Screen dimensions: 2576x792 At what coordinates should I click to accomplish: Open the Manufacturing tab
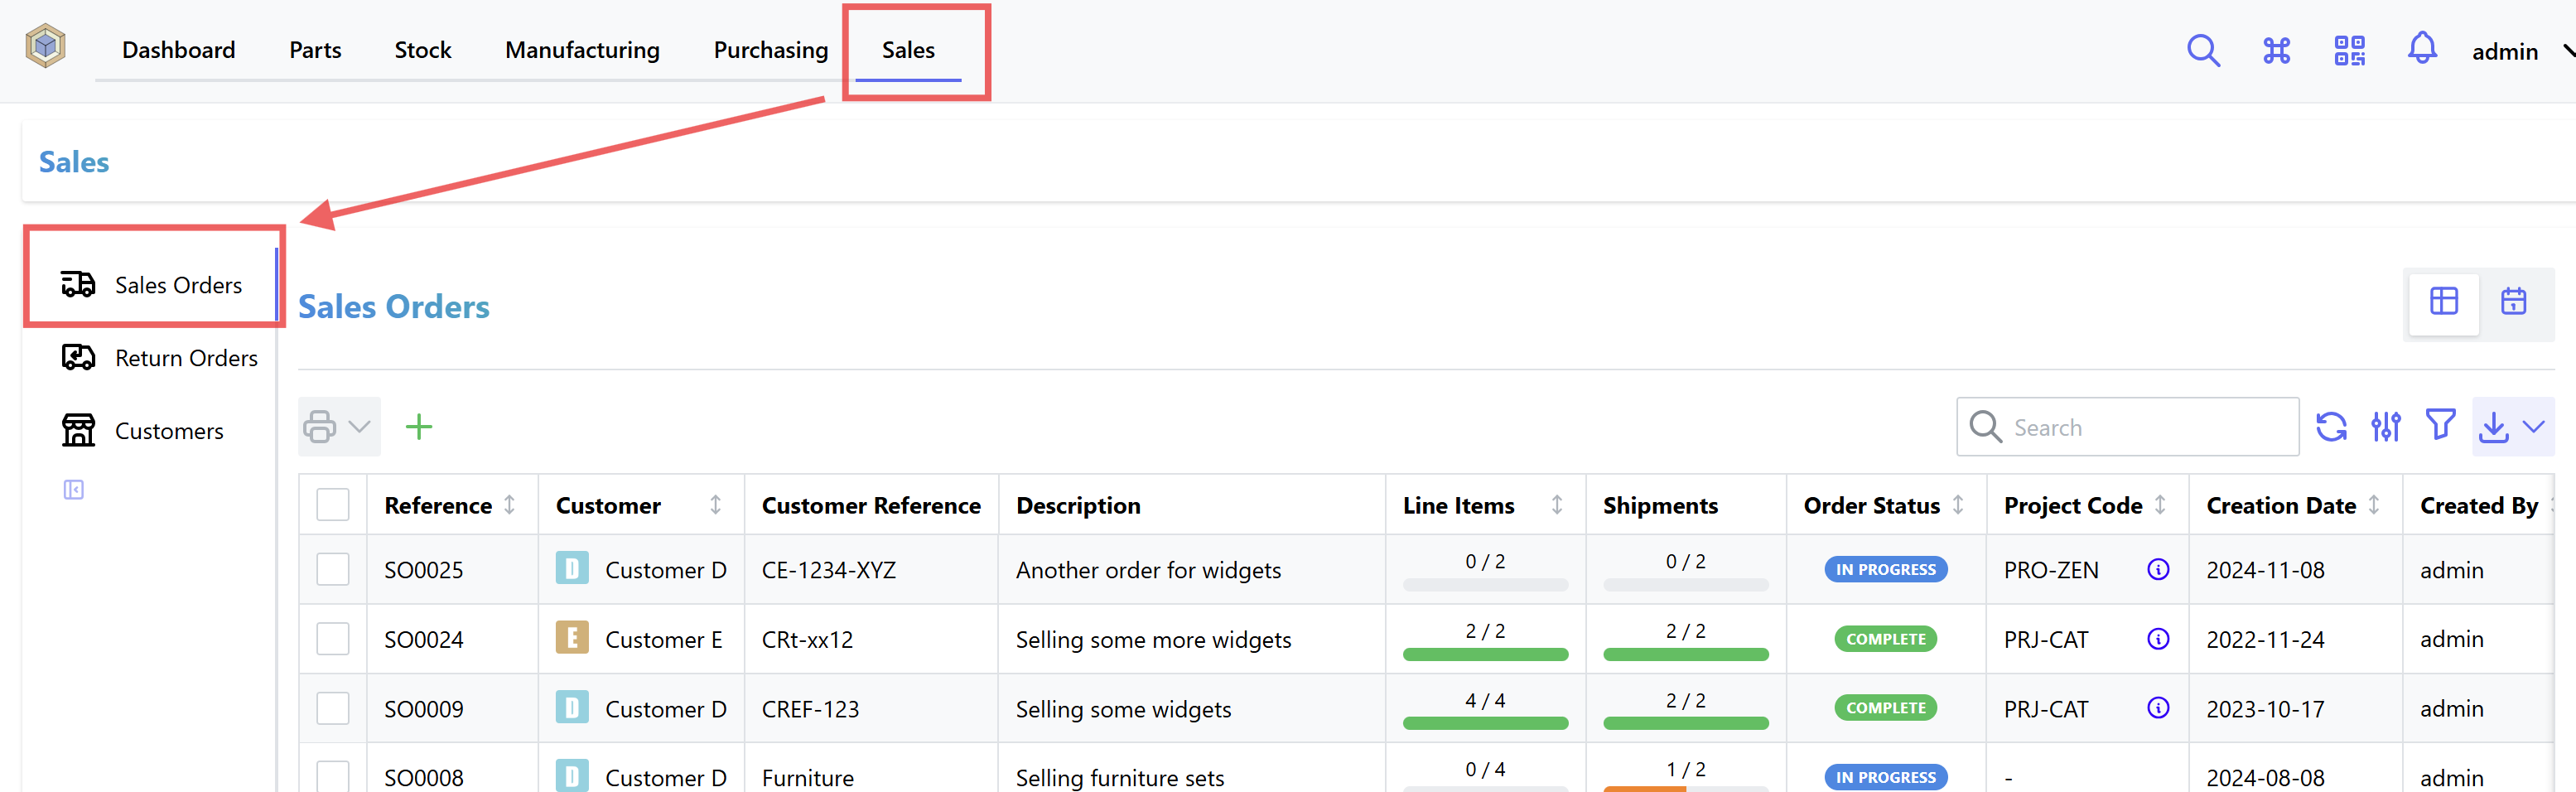click(582, 49)
